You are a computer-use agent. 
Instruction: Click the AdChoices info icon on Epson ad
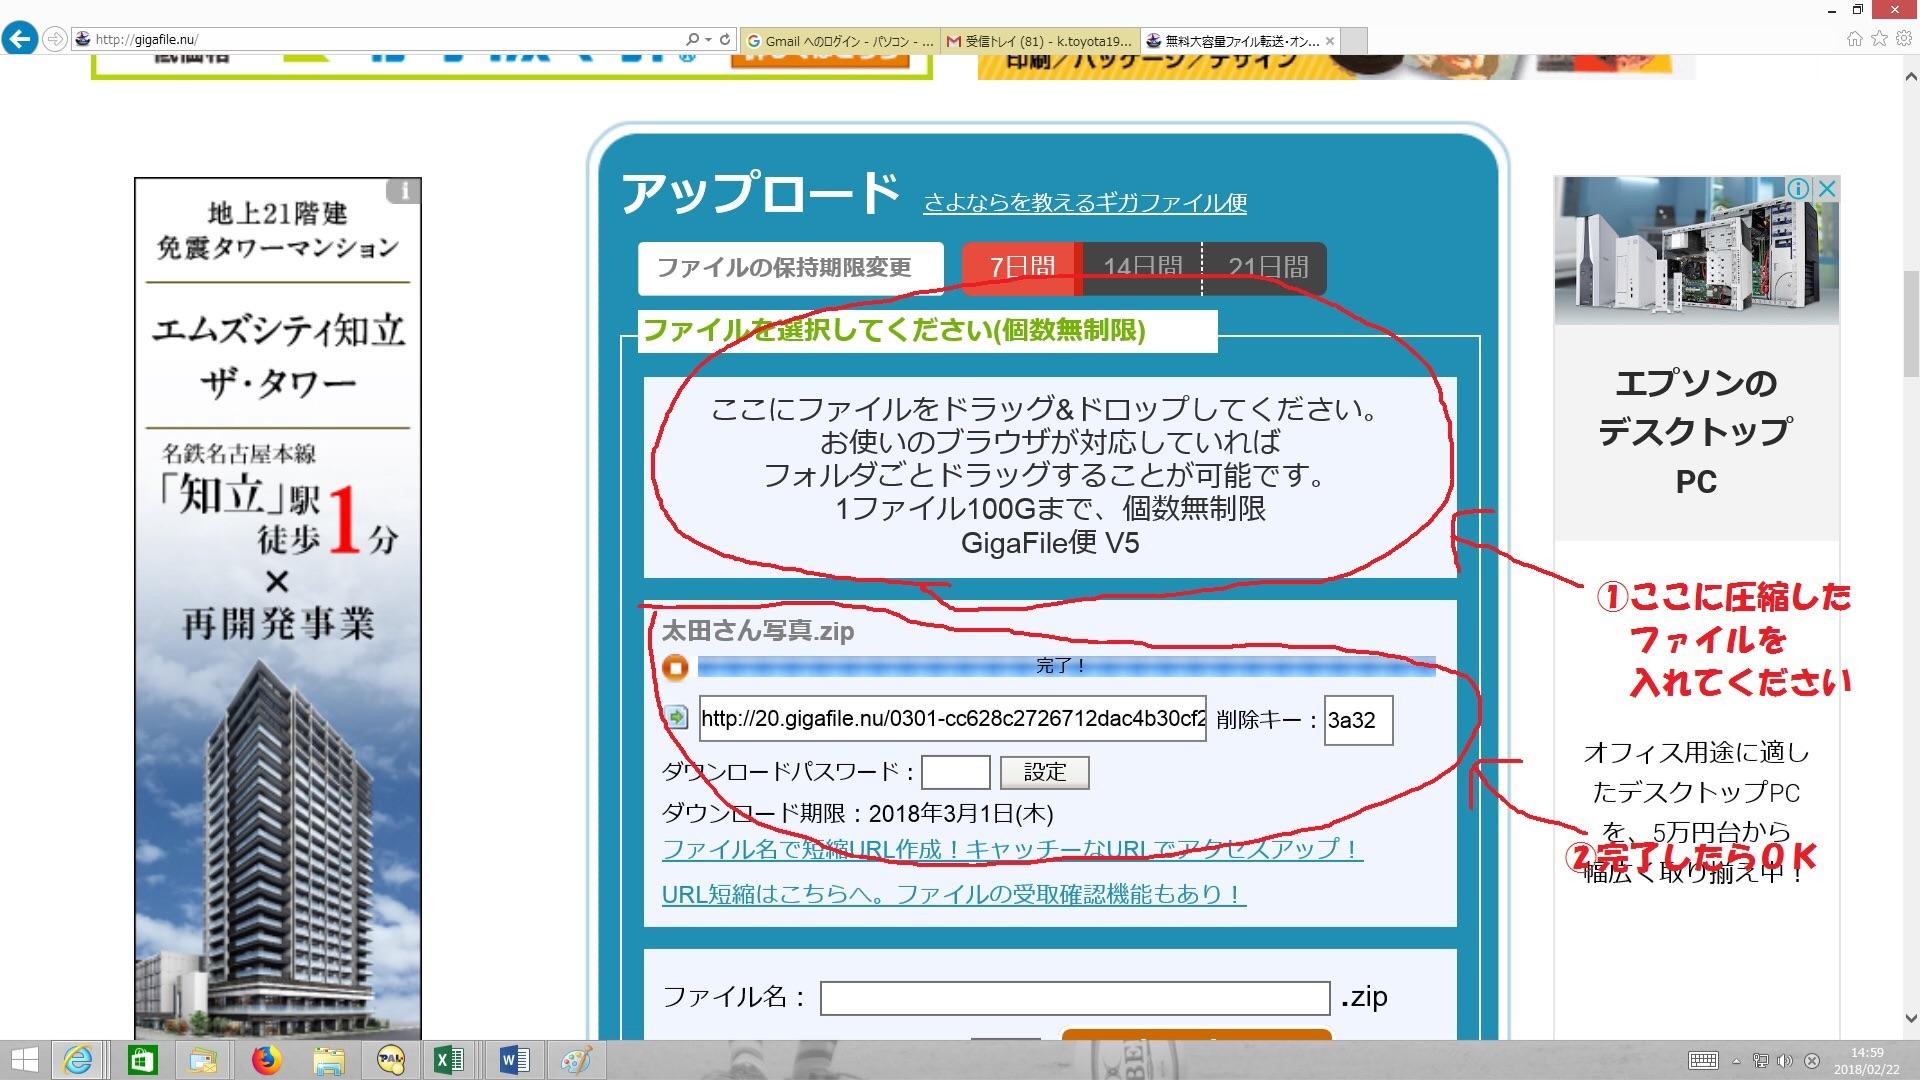[x=1798, y=188]
